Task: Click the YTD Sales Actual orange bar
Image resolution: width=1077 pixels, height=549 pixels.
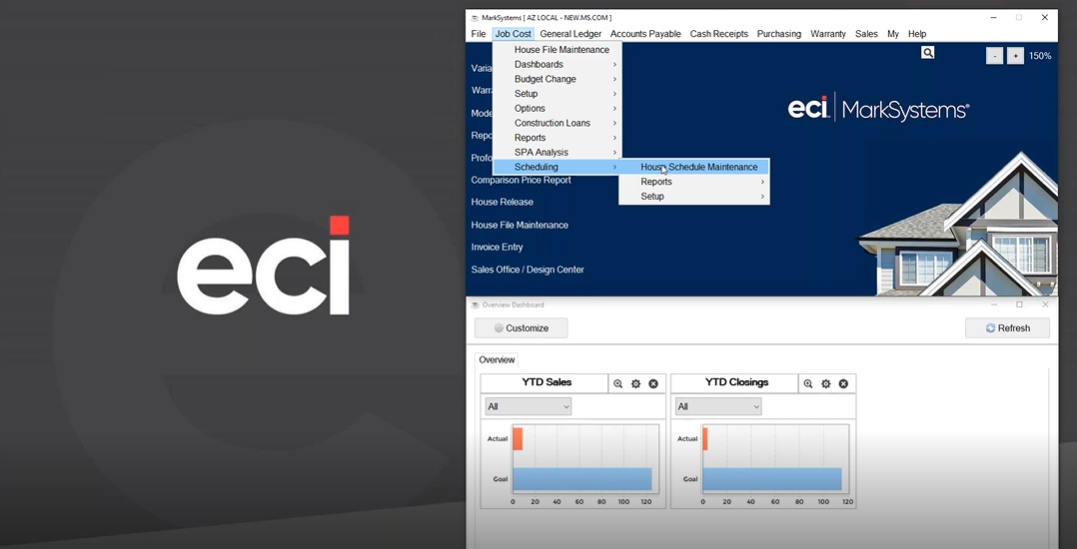Action: [517, 439]
